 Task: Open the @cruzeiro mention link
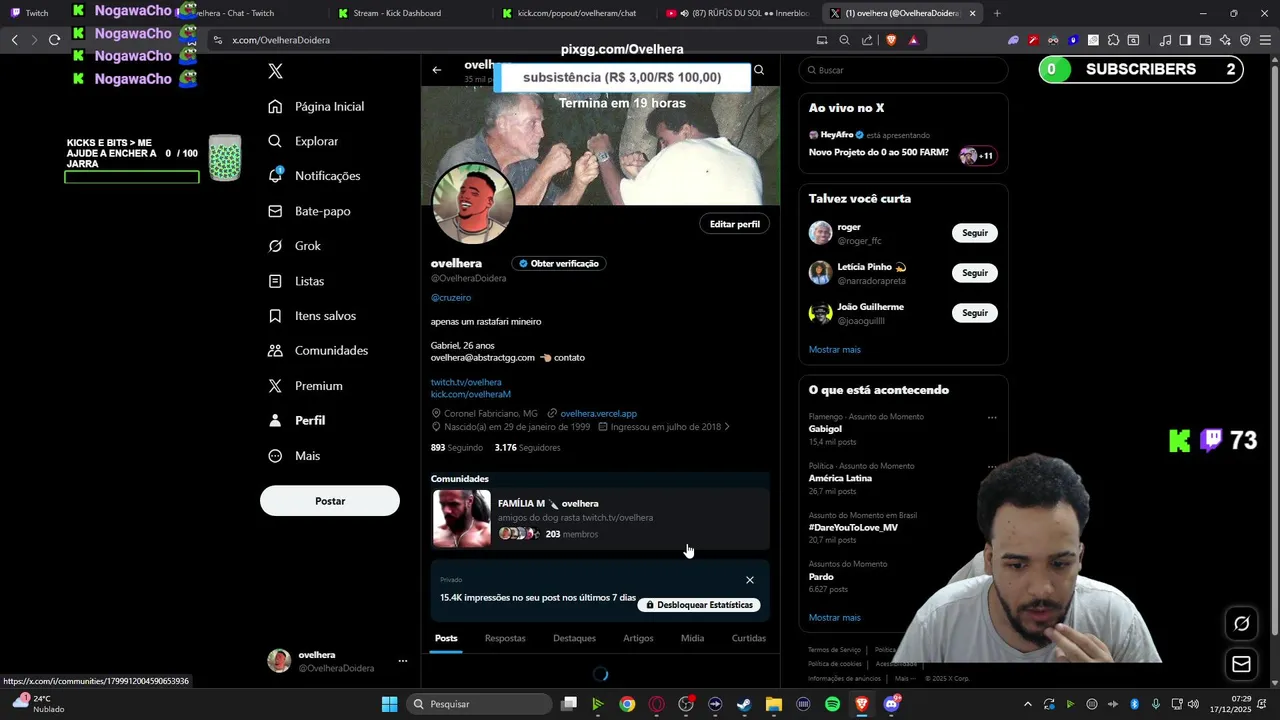tap(451, 298)
